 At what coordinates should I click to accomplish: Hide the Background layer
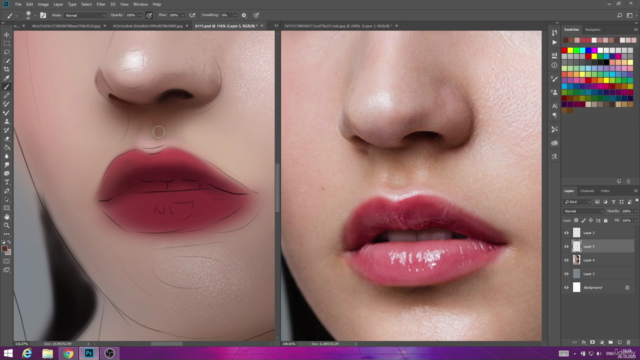coord(566,288)
